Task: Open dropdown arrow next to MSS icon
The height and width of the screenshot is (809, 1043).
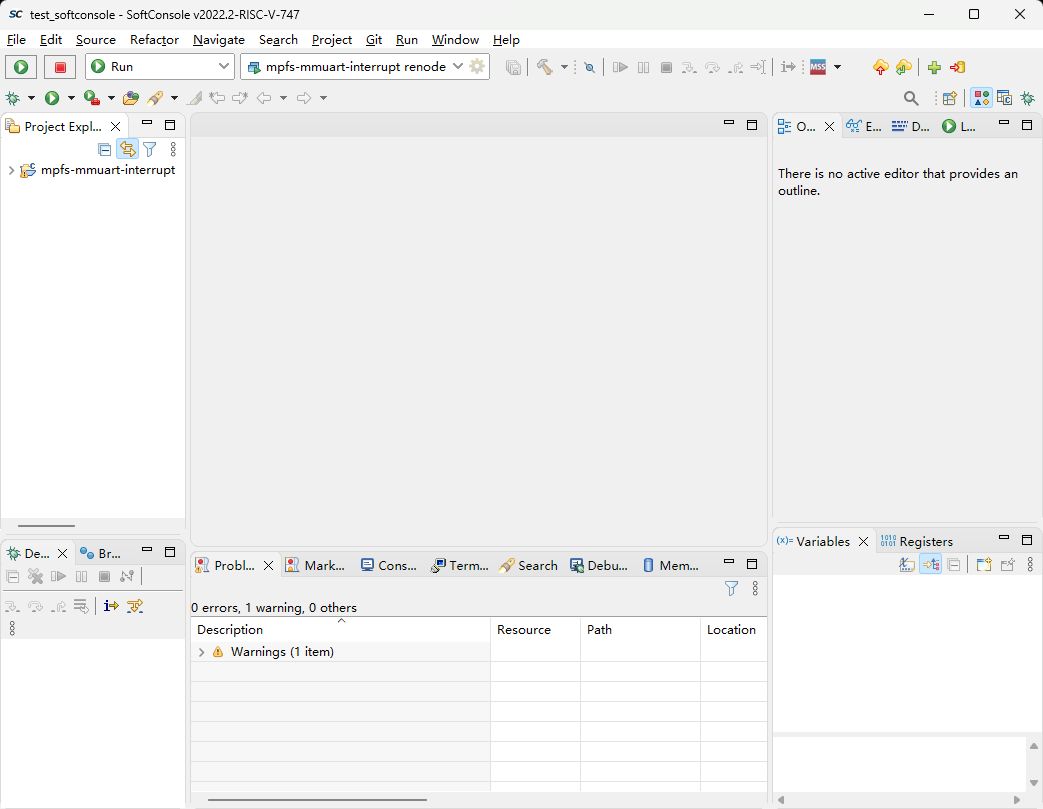Action: tap(837, 67)
